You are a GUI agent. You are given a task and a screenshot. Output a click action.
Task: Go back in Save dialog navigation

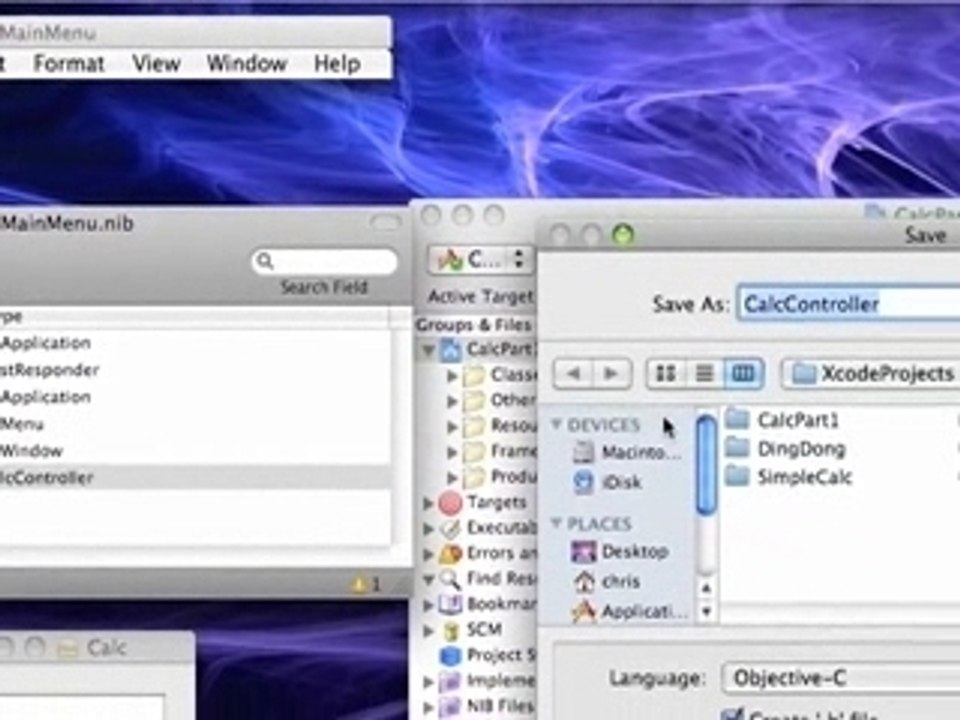(573, 373)
